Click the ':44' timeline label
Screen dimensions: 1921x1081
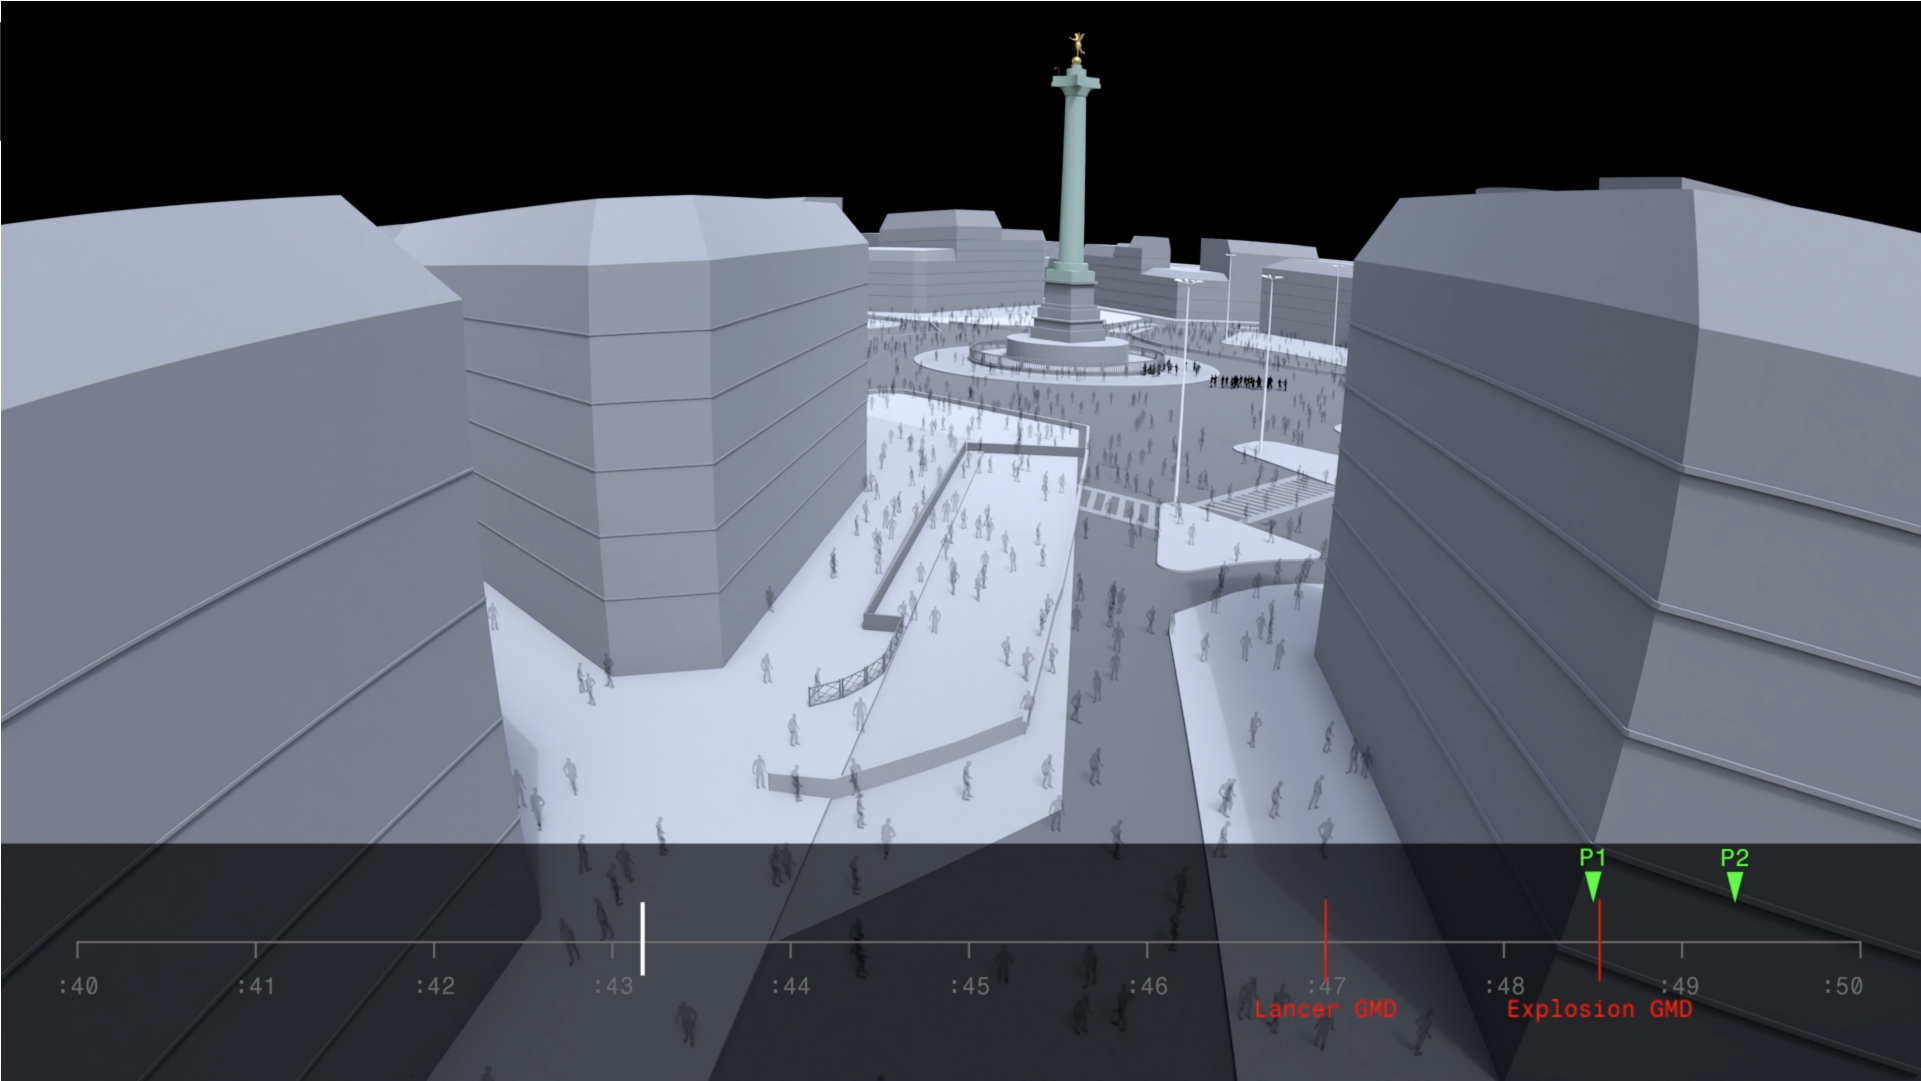(790, 986)
